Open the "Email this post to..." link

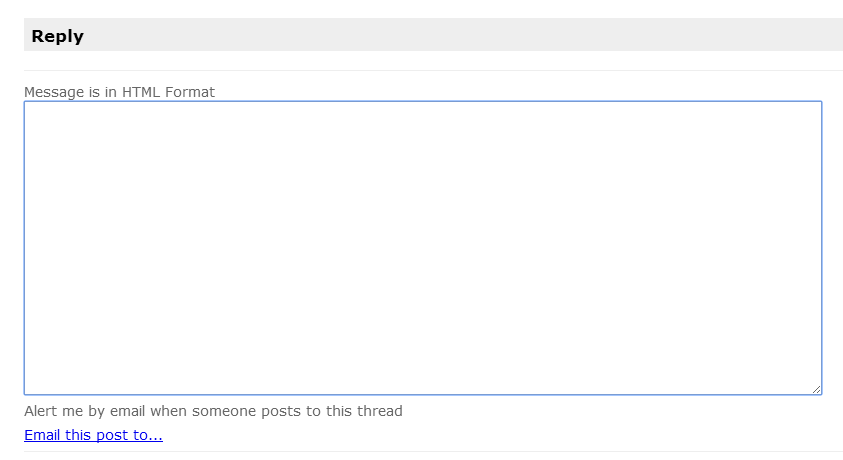pos(93,435)
